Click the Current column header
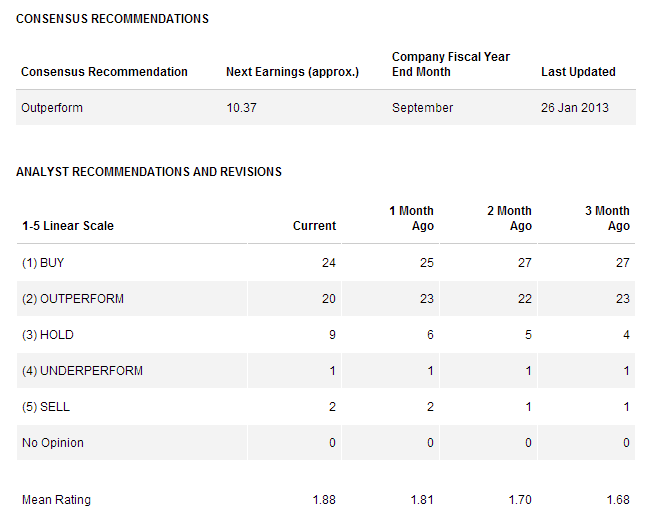This screenshot has height=519, width=645. 314,226
